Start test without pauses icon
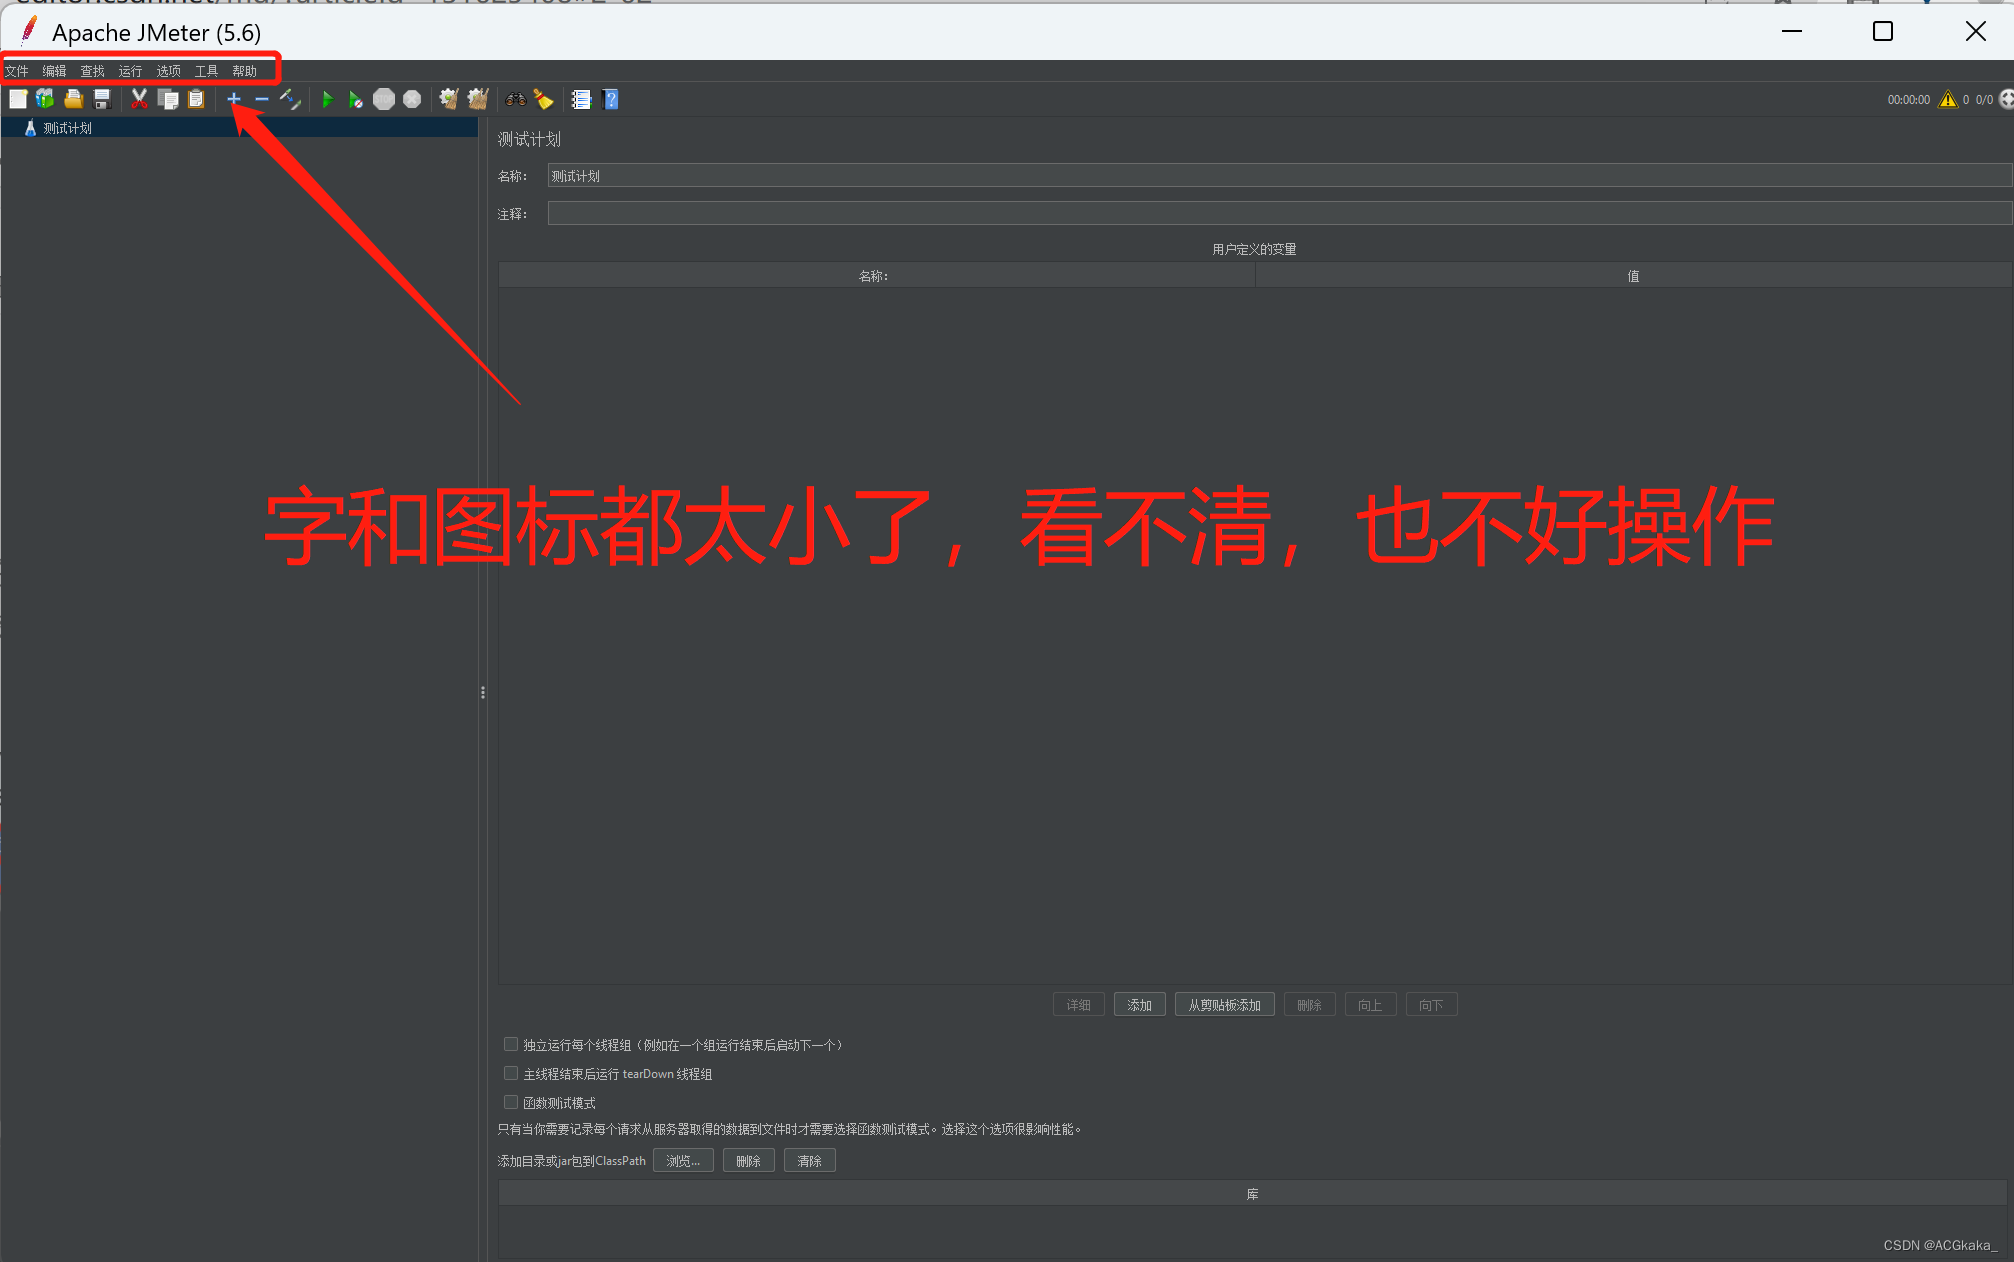Viewport: 2014px width, 1262px height. [355, 99]
